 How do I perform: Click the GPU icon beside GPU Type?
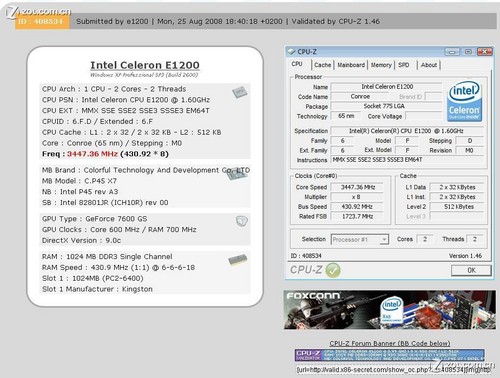pyautogui.click(x=242, y=221)
